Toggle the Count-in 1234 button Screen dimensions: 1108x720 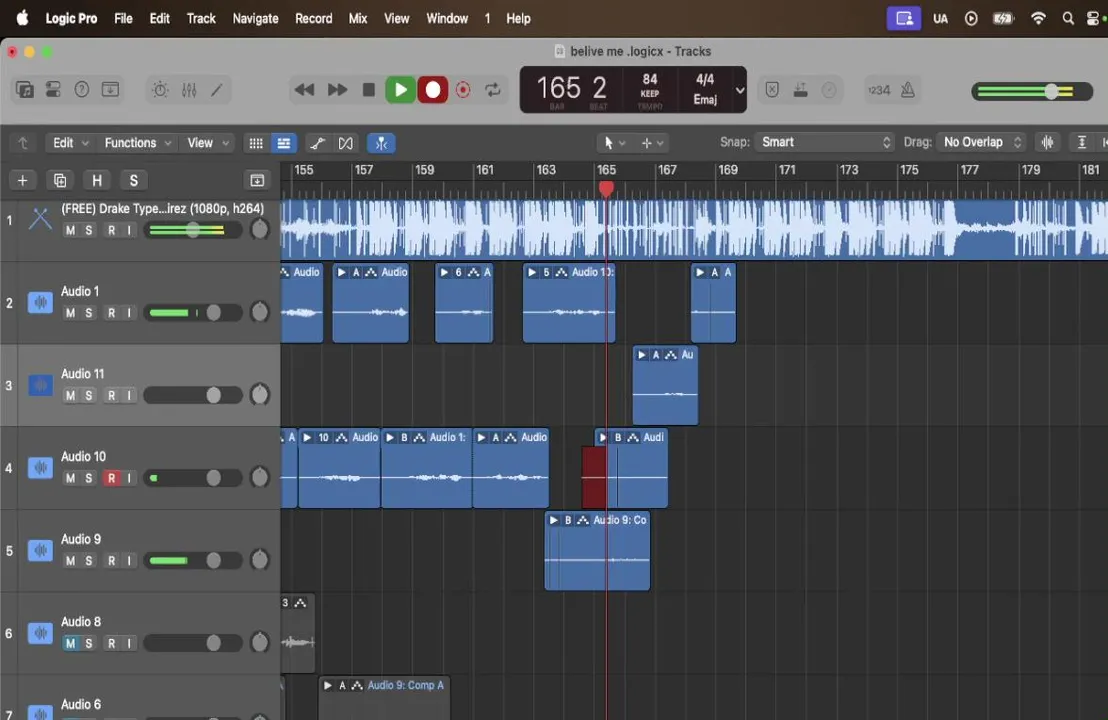click(x=879, y=90)
